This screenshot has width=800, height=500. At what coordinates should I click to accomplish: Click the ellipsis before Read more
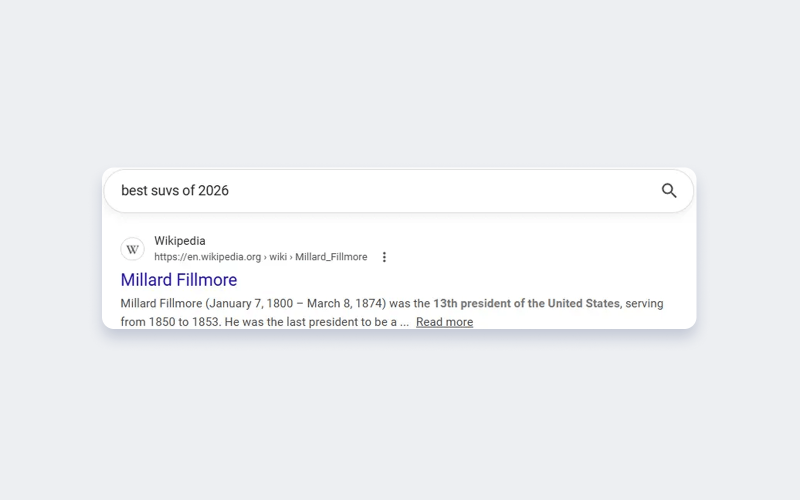point(405,323)
